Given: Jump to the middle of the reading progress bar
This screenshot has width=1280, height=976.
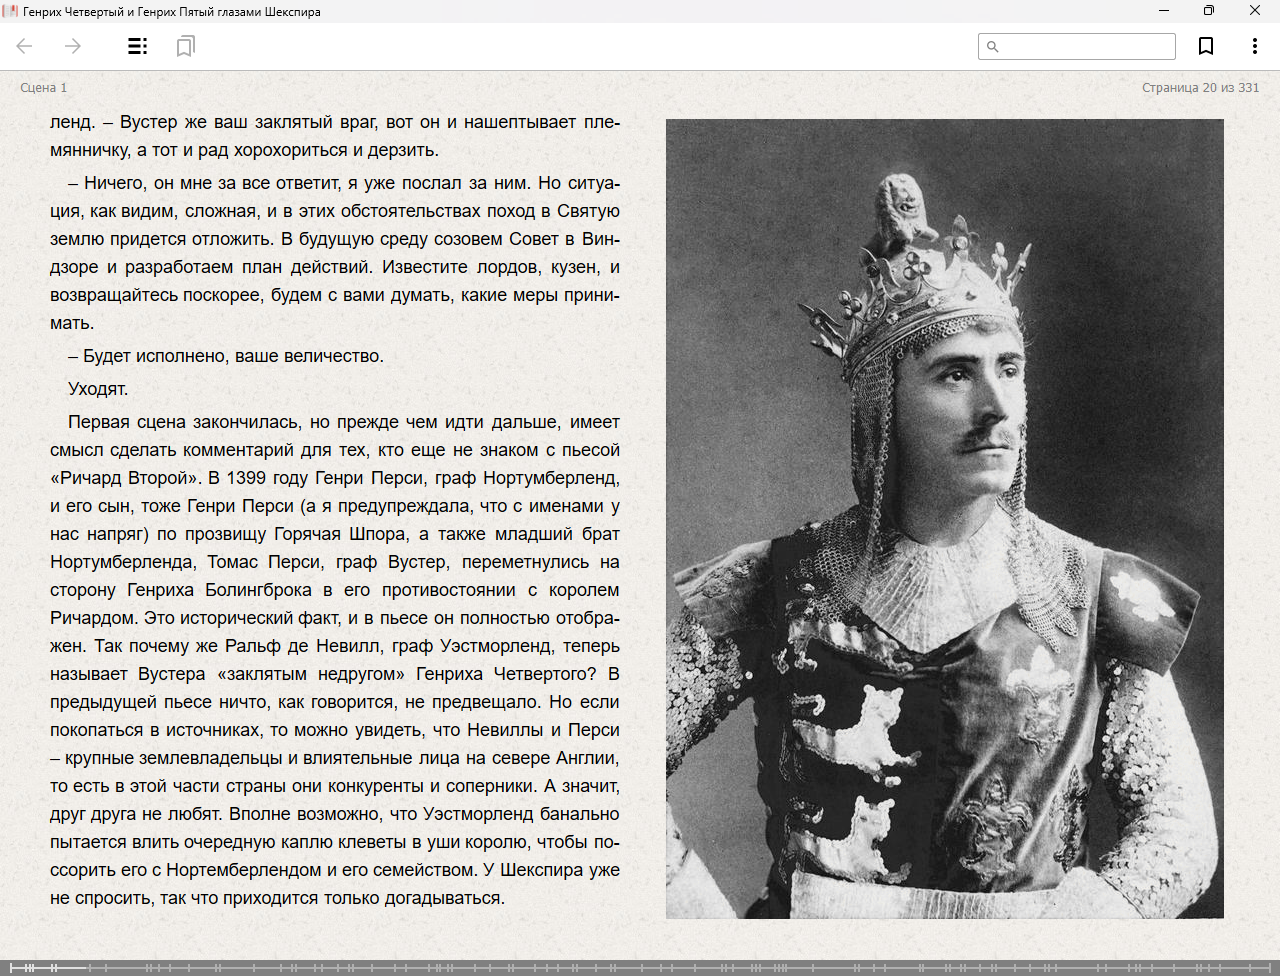Looking at the screenshot, I should (640, 967).
